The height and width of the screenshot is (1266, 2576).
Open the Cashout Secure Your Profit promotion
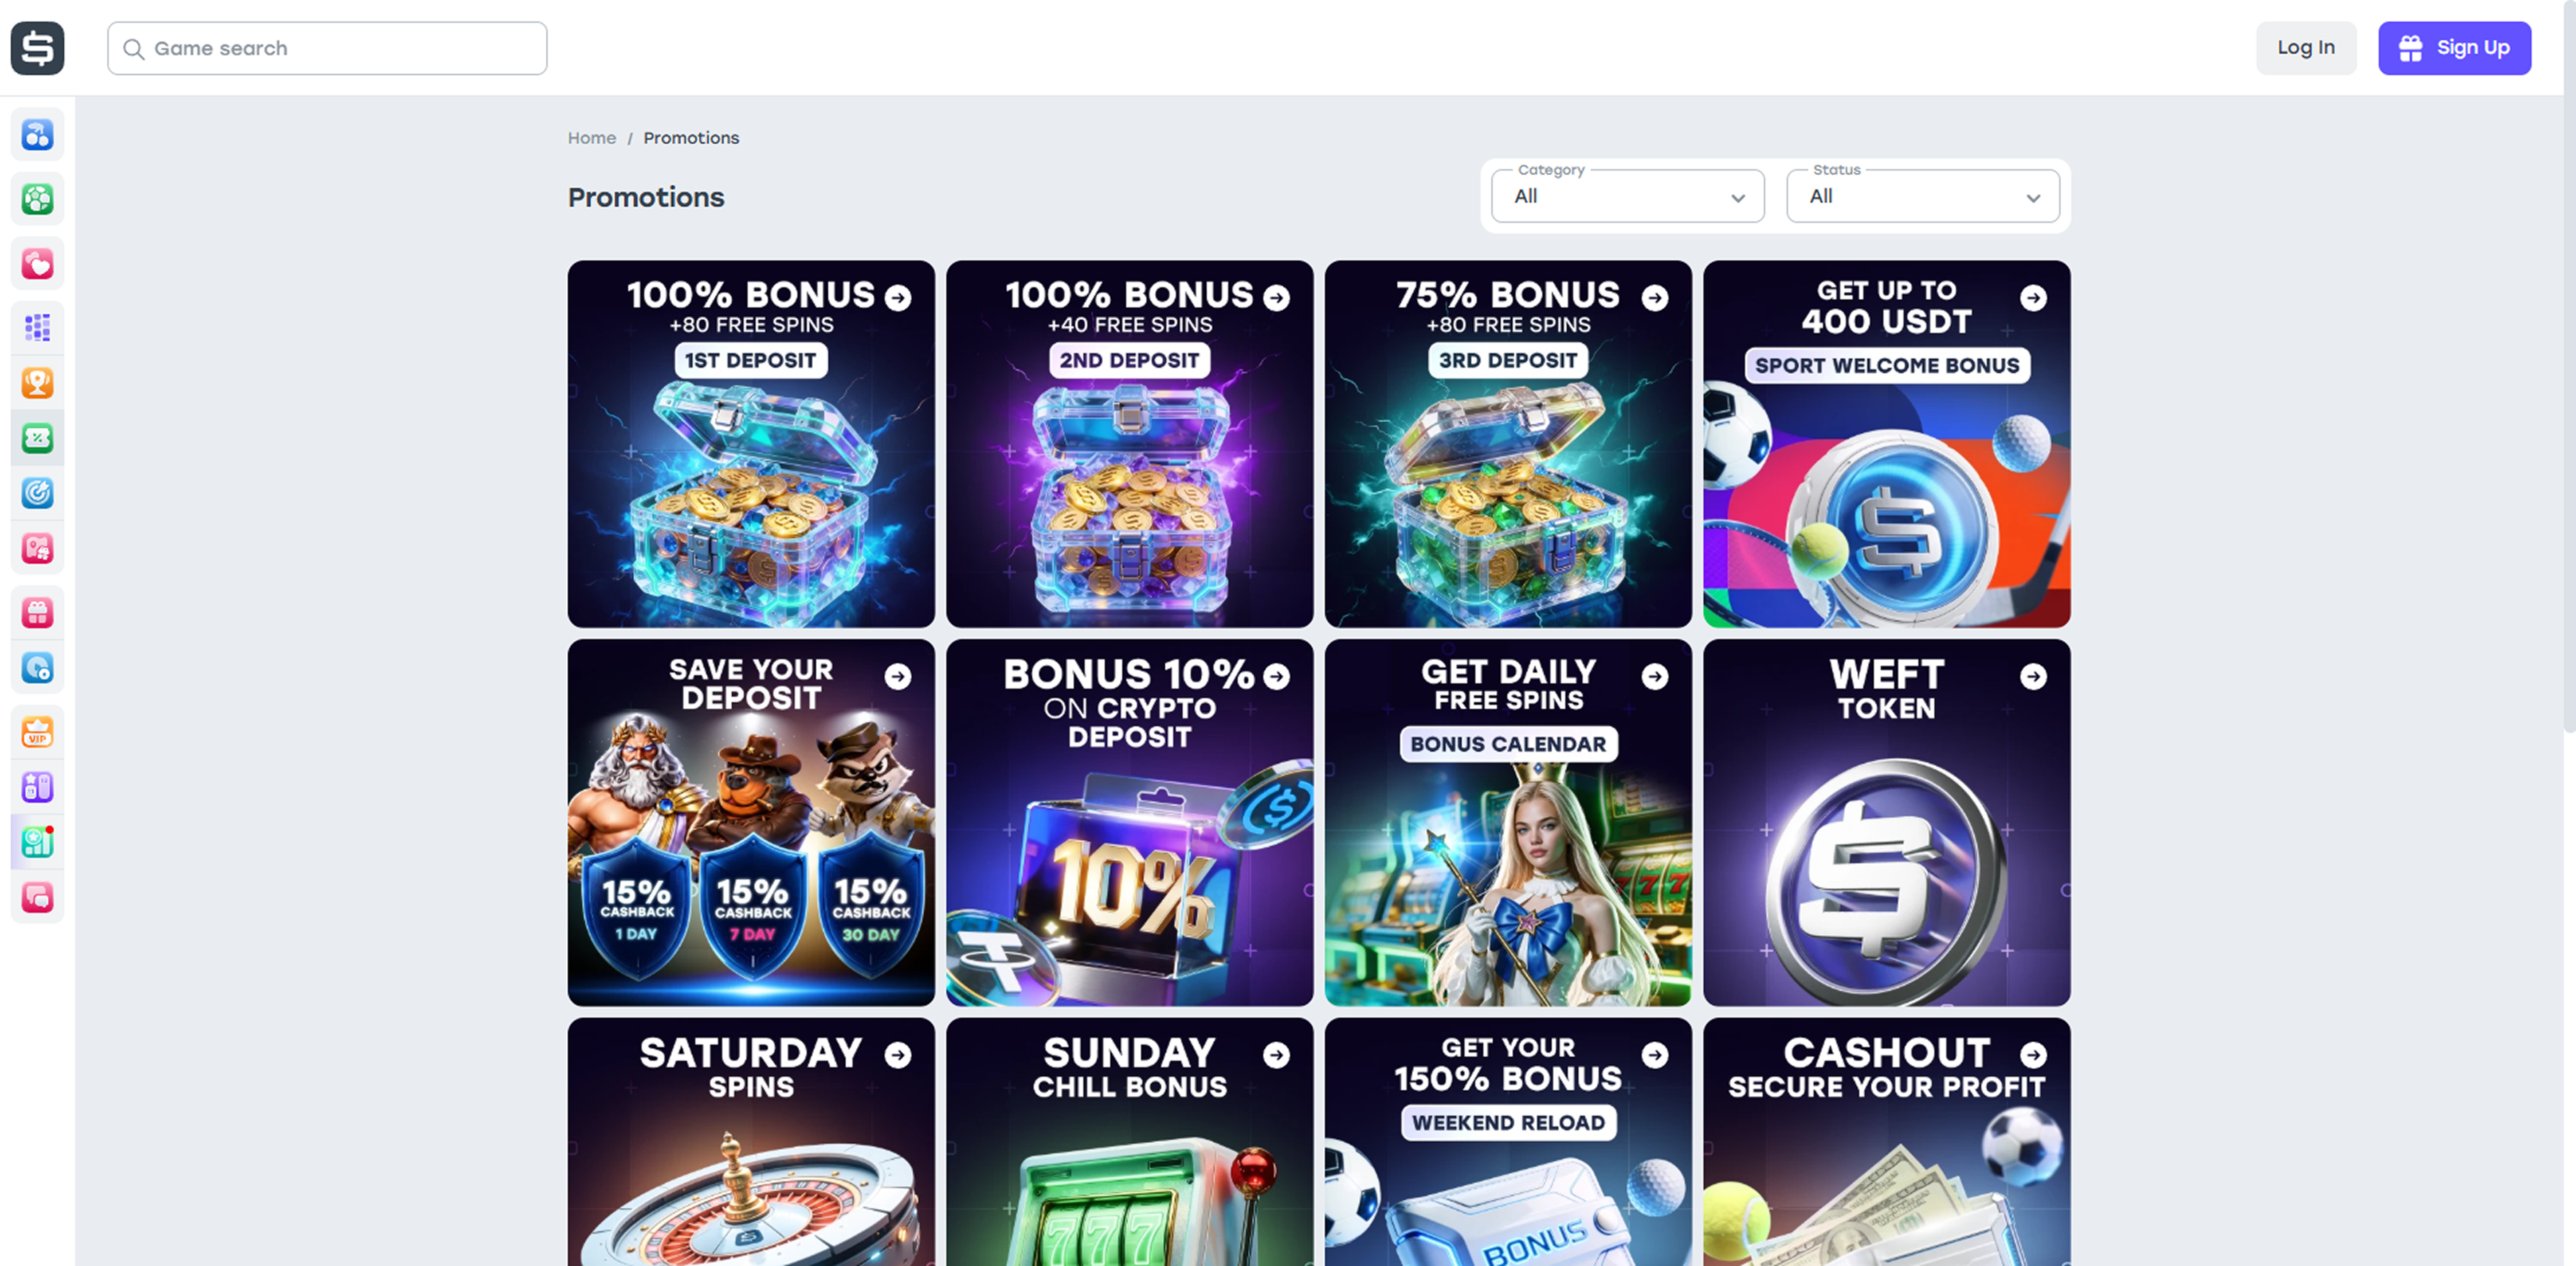pyautogui.click(x=1887, y=1142)
